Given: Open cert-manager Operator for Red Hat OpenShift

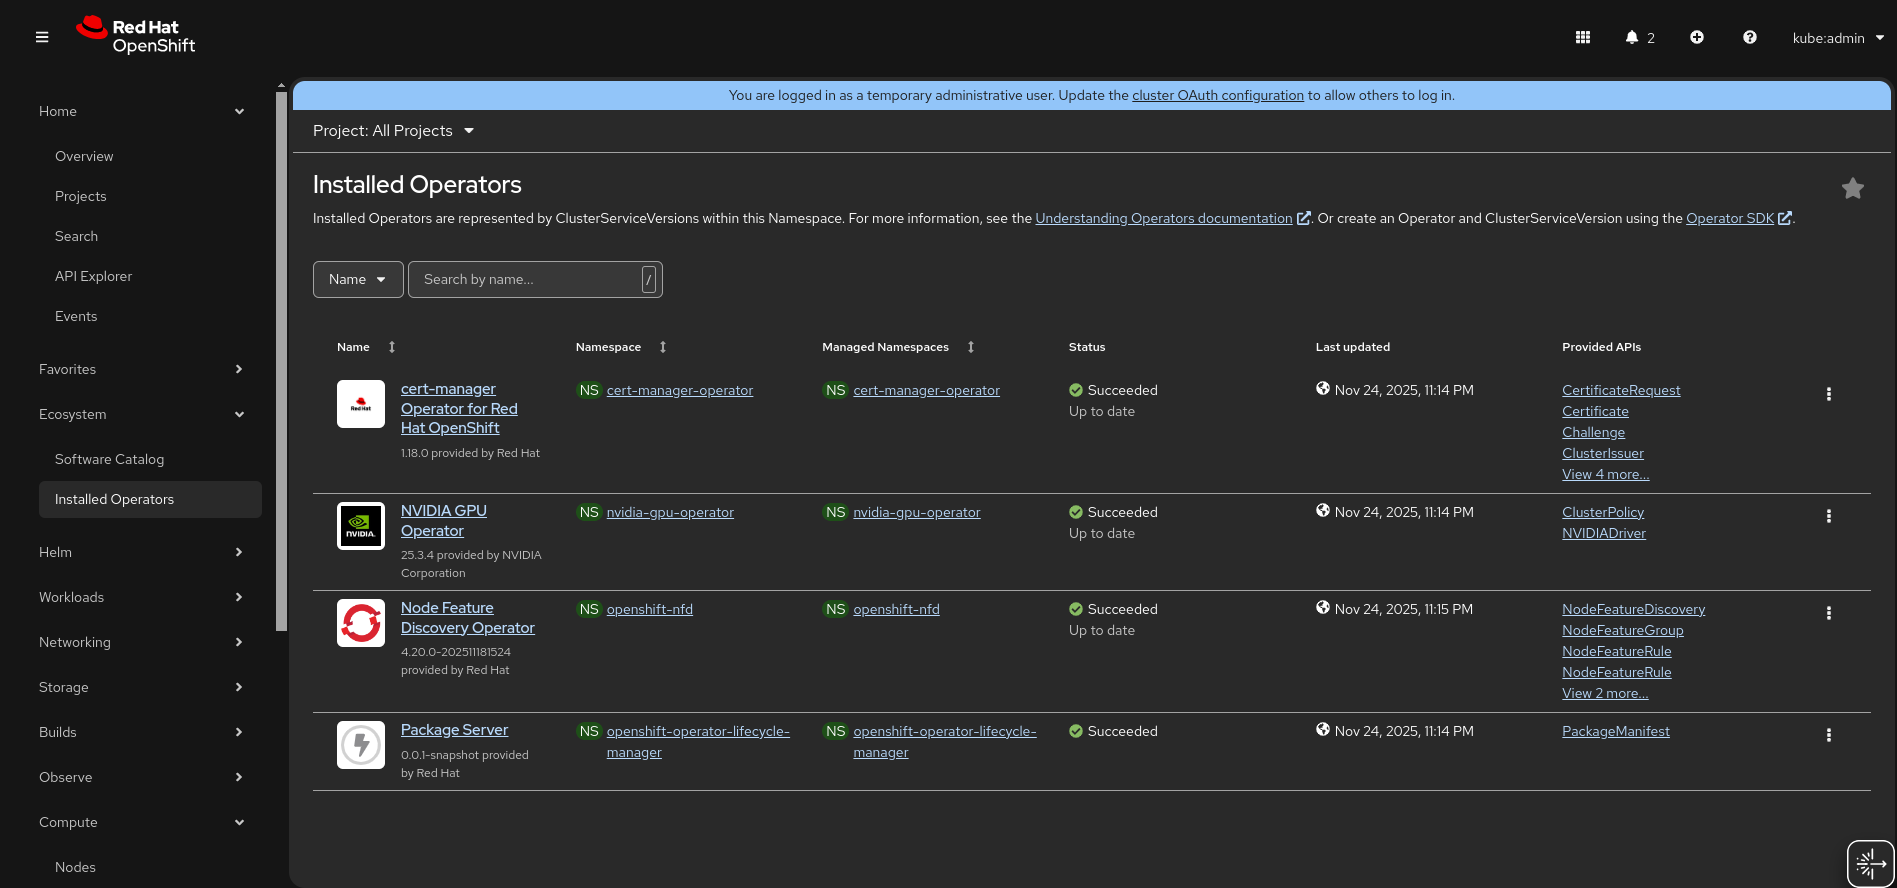Looking at the screenshot, I should point(459,408).
